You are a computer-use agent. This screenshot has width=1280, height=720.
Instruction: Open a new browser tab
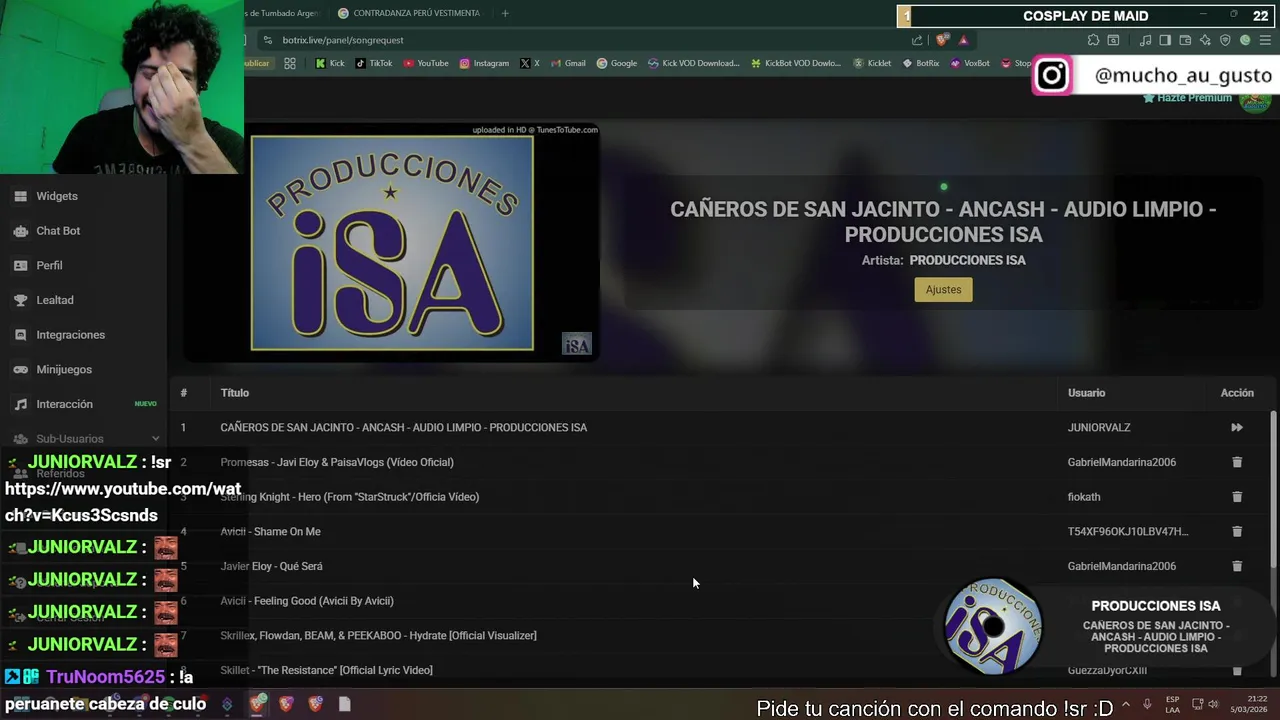point(505,13)
